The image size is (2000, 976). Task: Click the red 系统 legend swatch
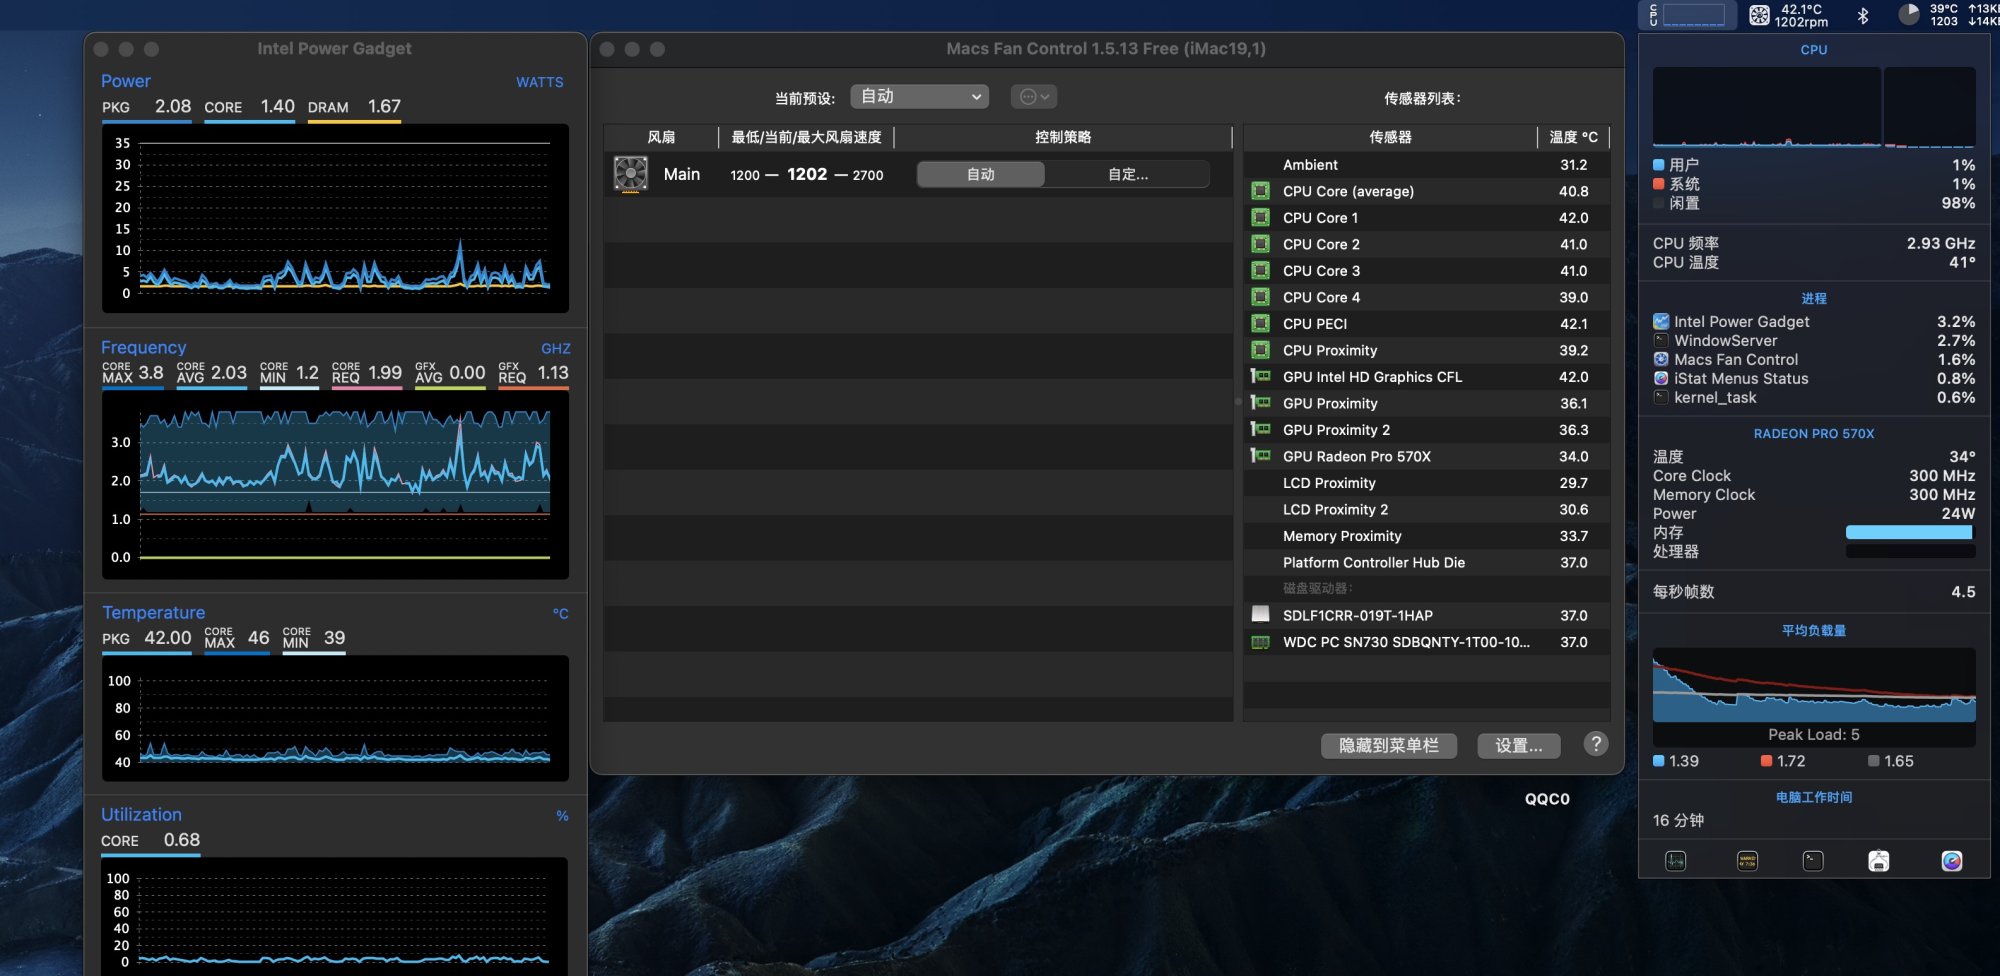[x=1659, y=184]
